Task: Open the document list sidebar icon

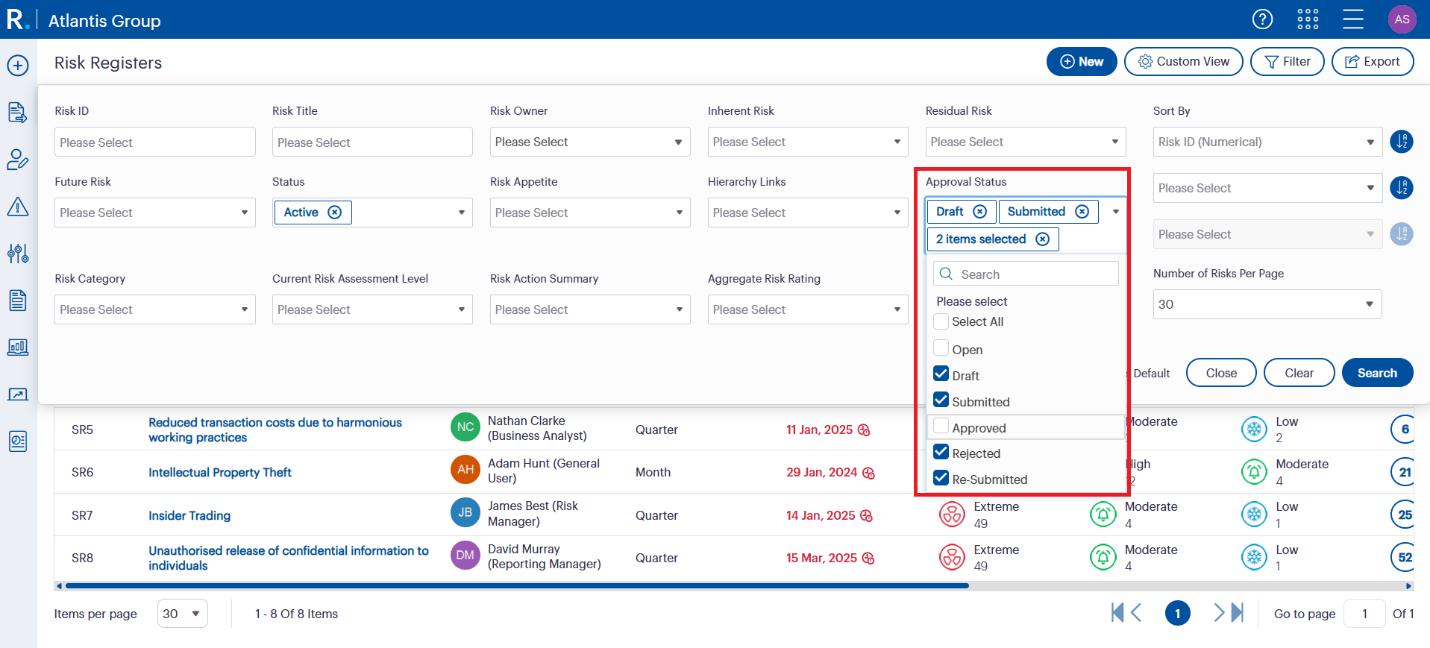Action: pos(17,300)
